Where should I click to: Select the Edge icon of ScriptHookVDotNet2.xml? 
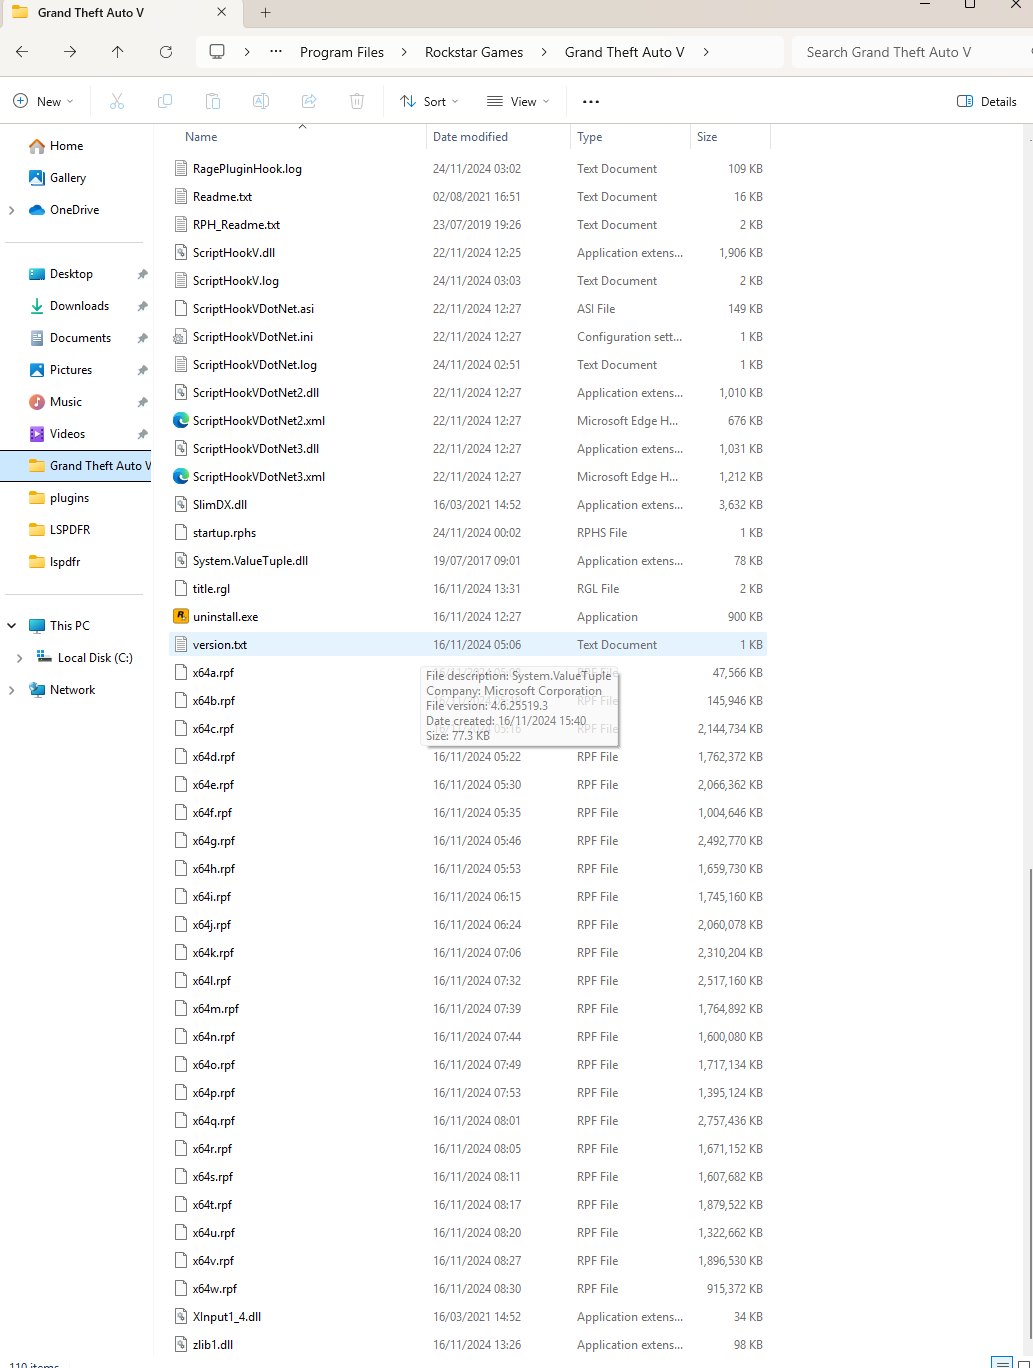tap(181, 421)
